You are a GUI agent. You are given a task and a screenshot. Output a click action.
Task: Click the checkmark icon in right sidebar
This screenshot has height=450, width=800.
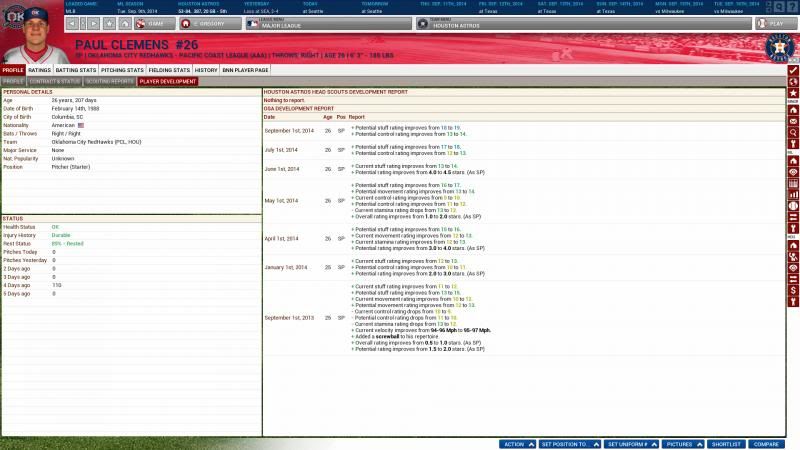793,70
